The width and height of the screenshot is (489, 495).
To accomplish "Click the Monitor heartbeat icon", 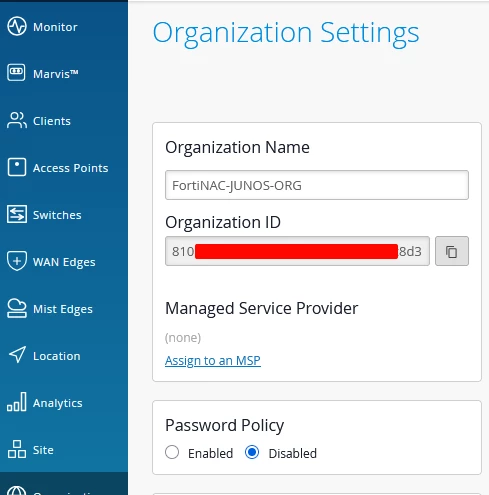I will tap(17, 26).
